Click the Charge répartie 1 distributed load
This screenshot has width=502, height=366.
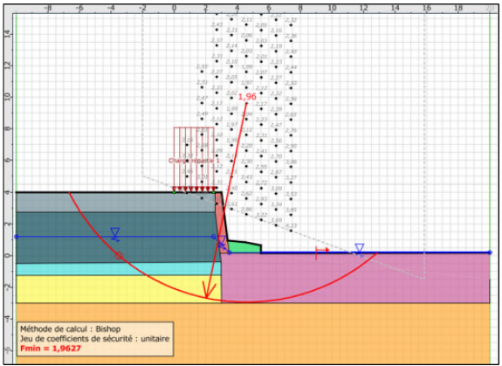(x=194, y=160)
